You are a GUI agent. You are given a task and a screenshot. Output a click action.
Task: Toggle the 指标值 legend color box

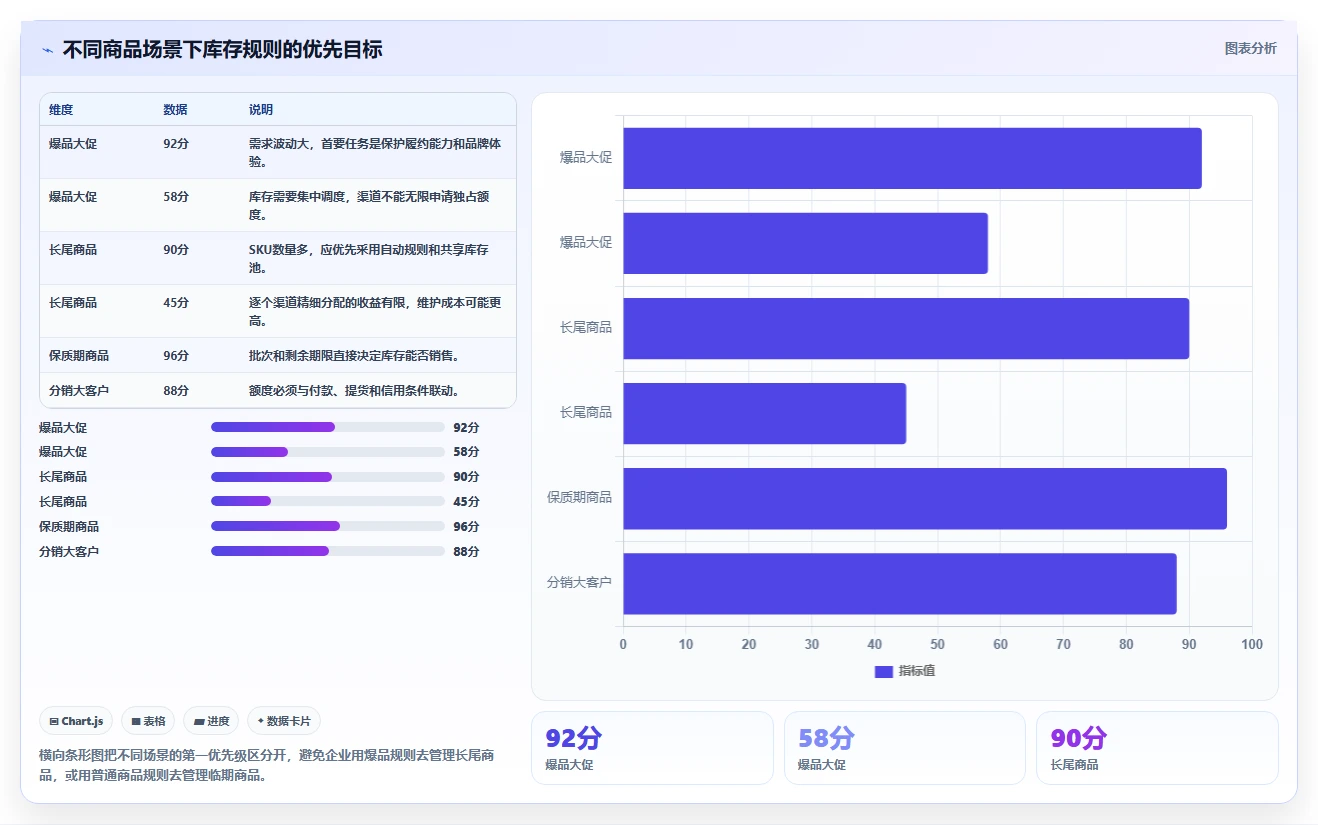click(883, 671)
